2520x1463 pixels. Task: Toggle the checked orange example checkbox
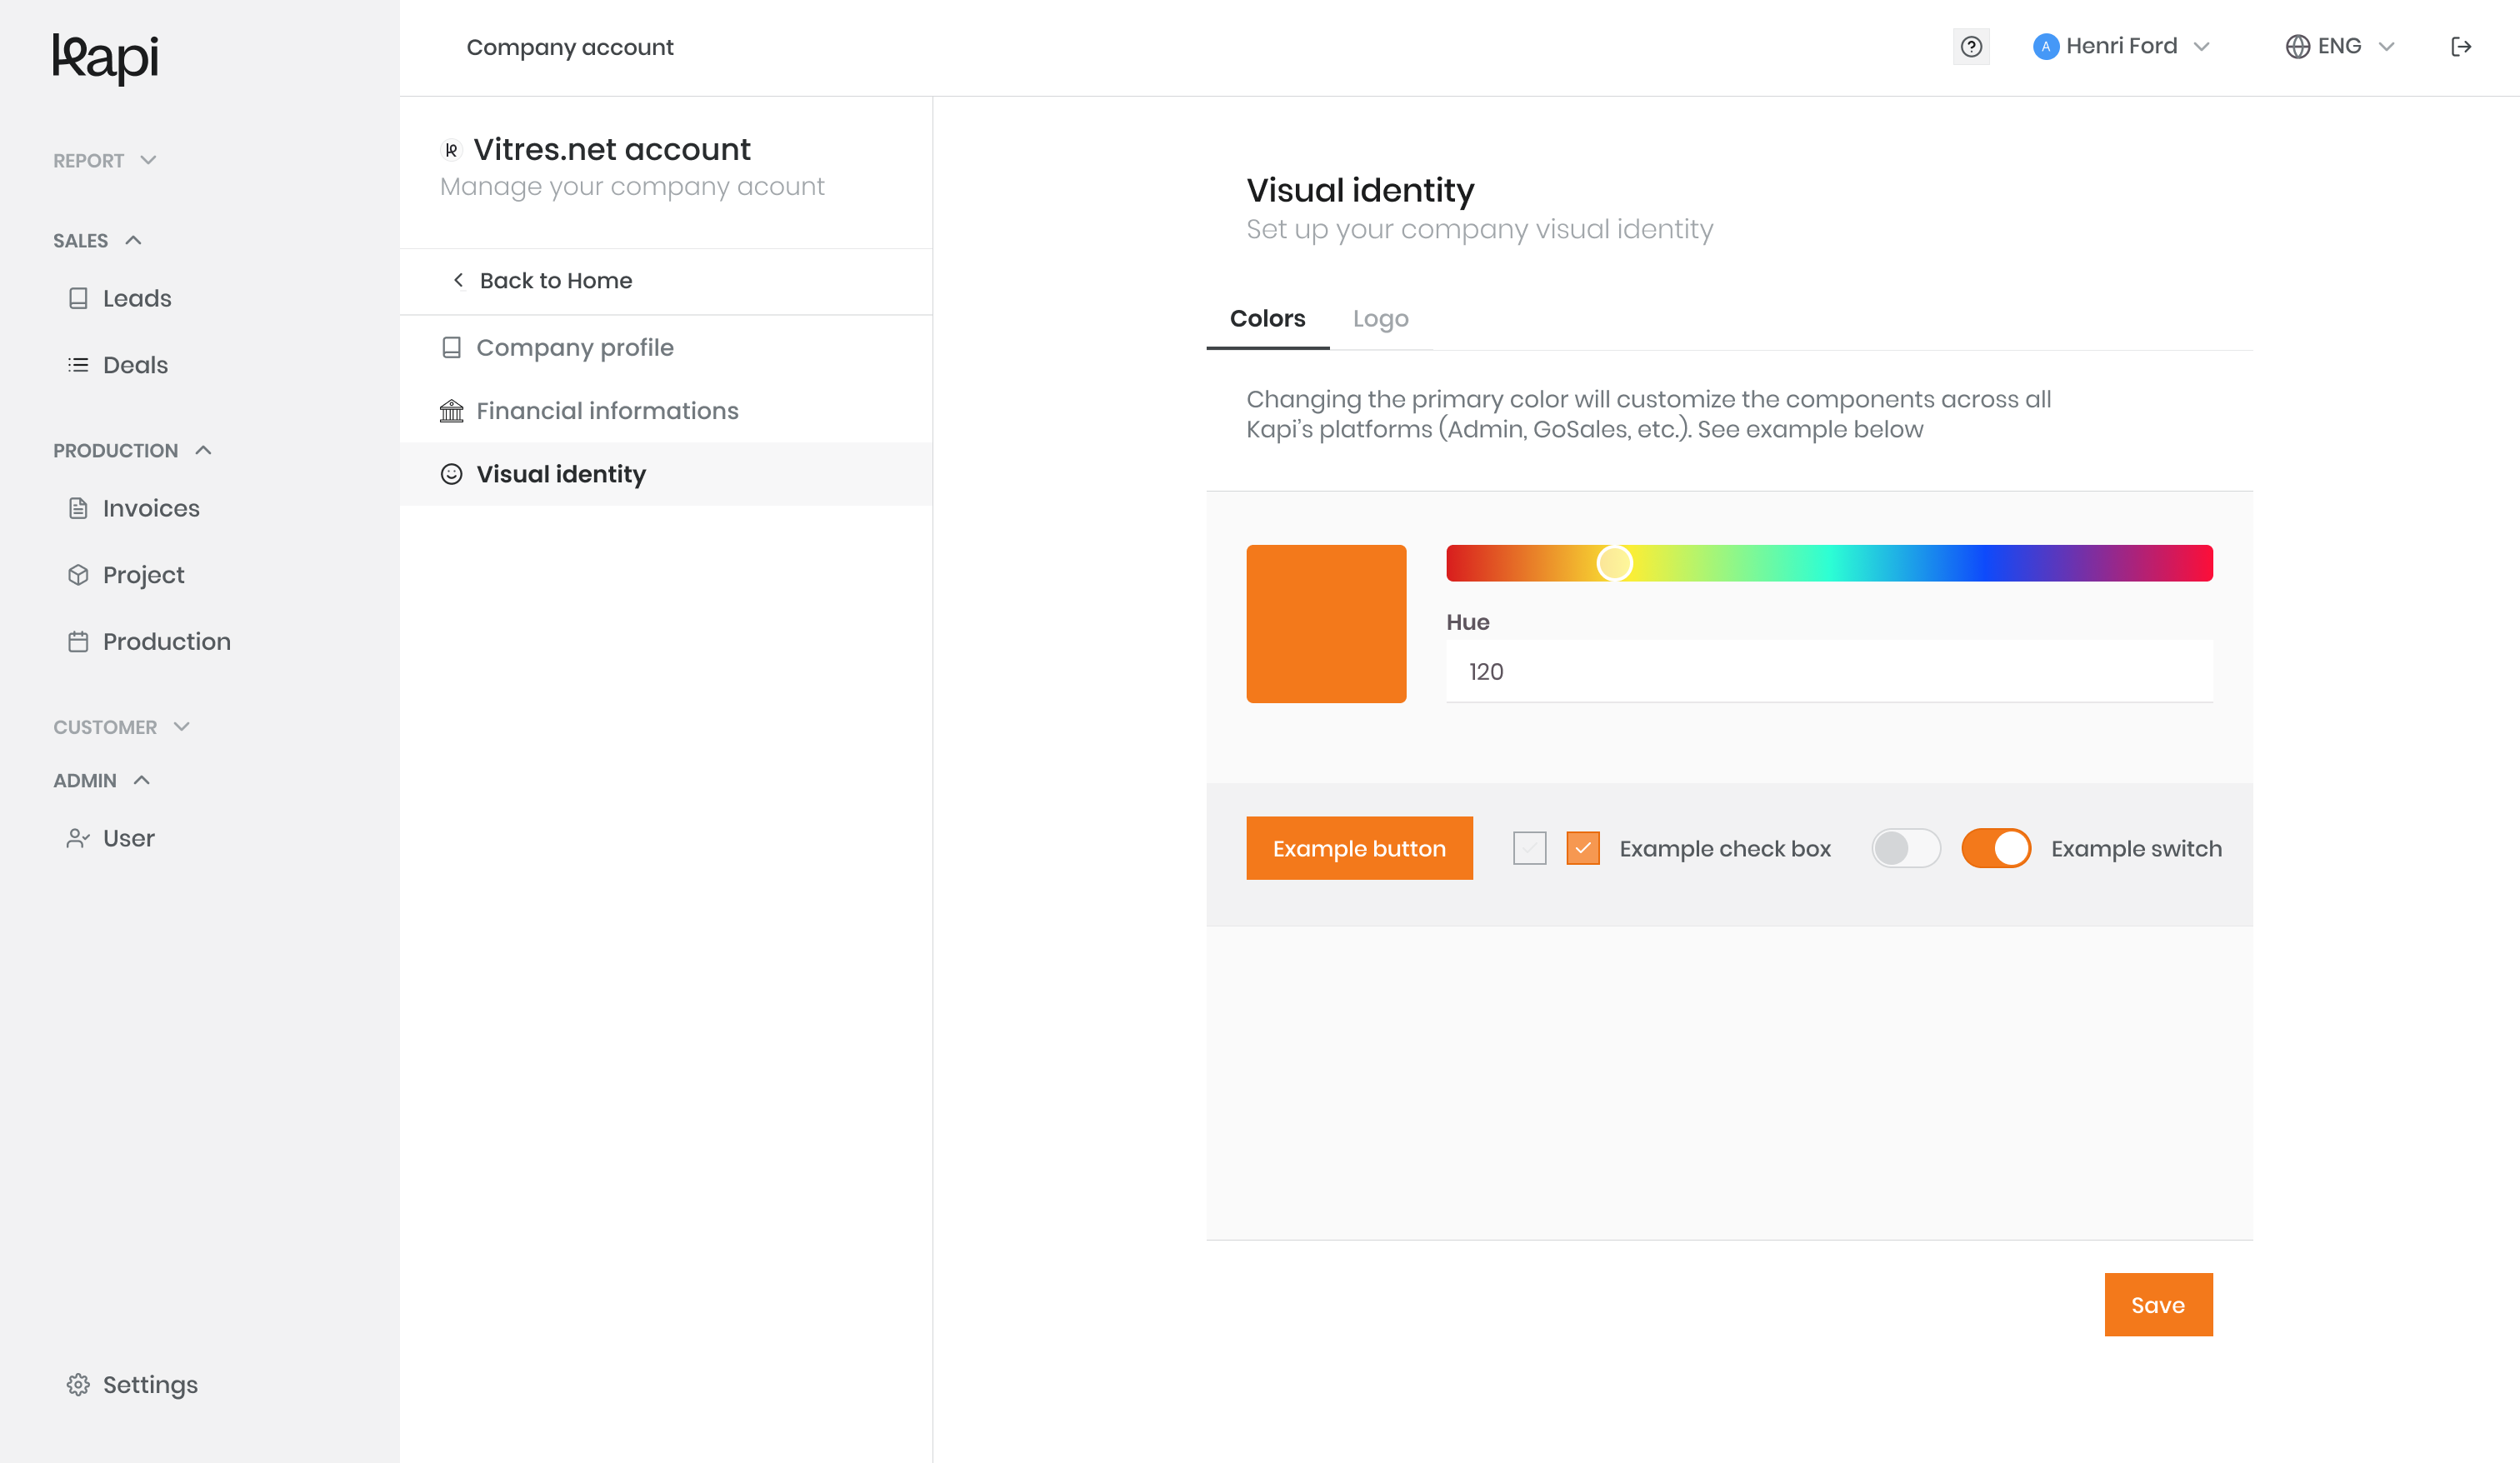point(1583,848)
